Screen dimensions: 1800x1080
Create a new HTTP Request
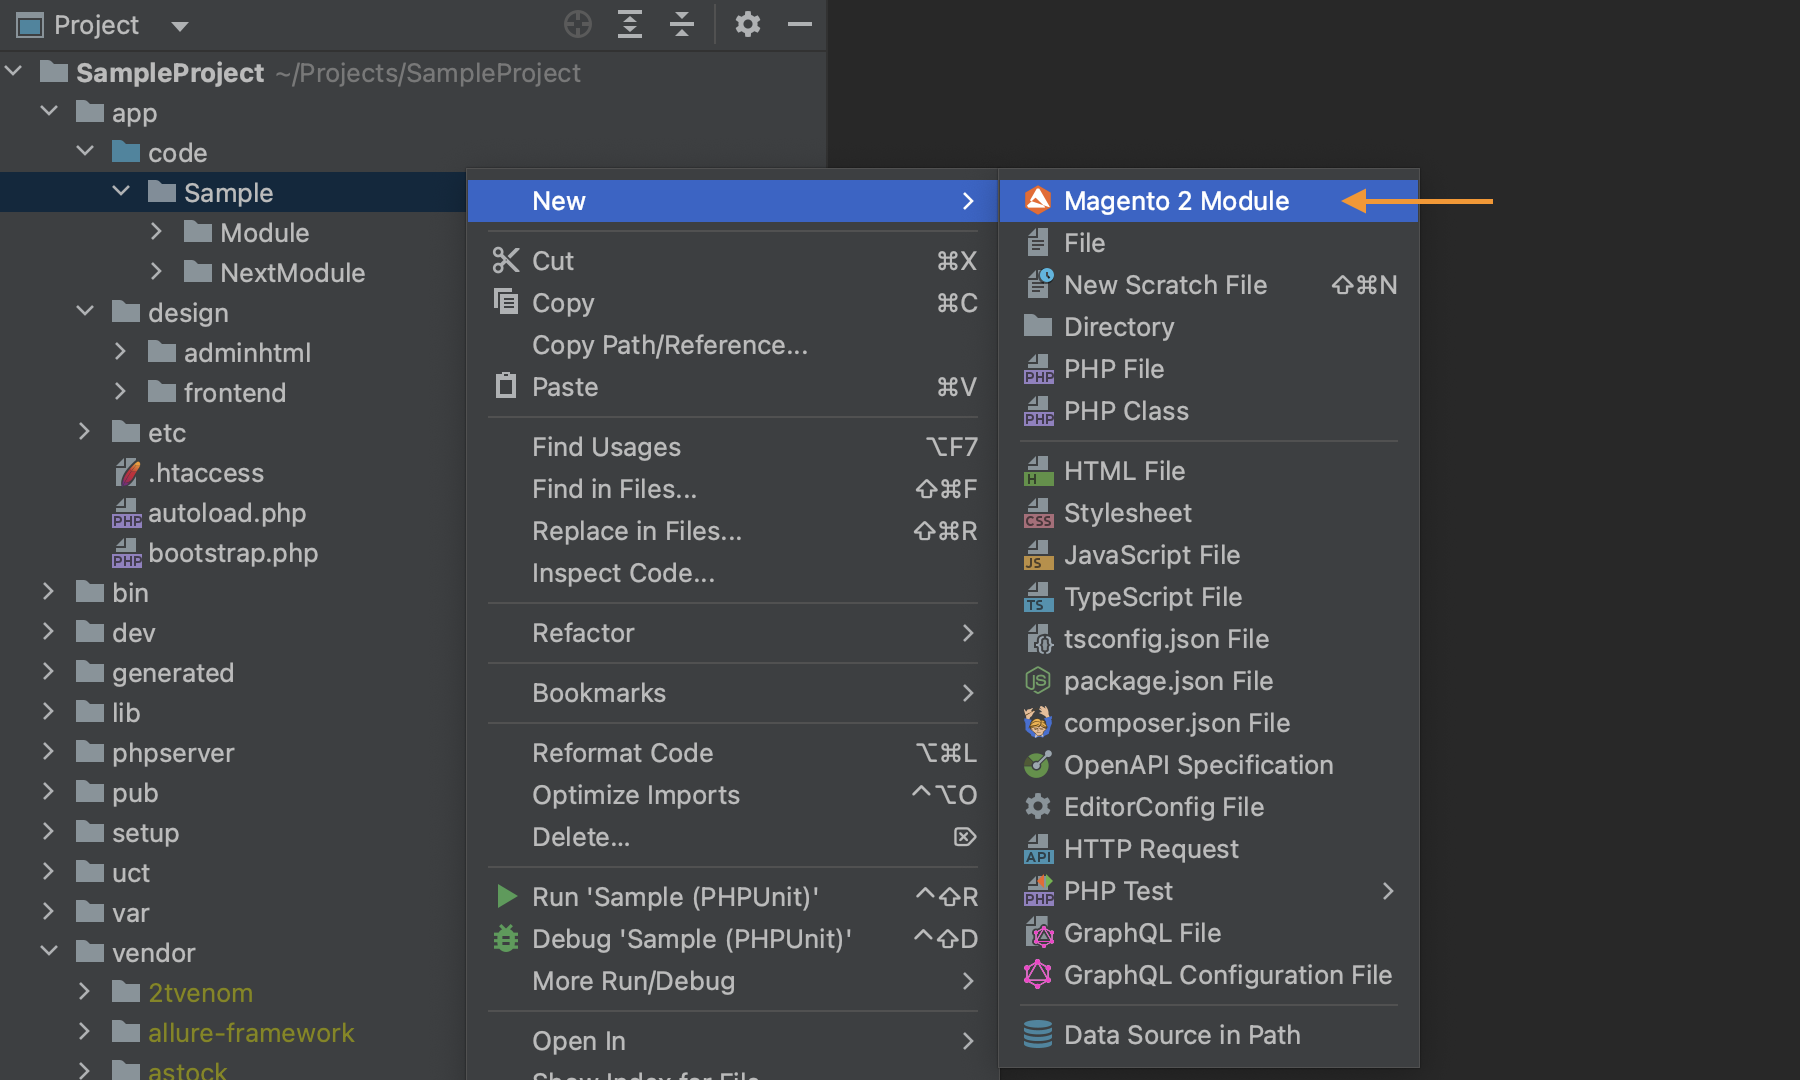click(1208, 849)
